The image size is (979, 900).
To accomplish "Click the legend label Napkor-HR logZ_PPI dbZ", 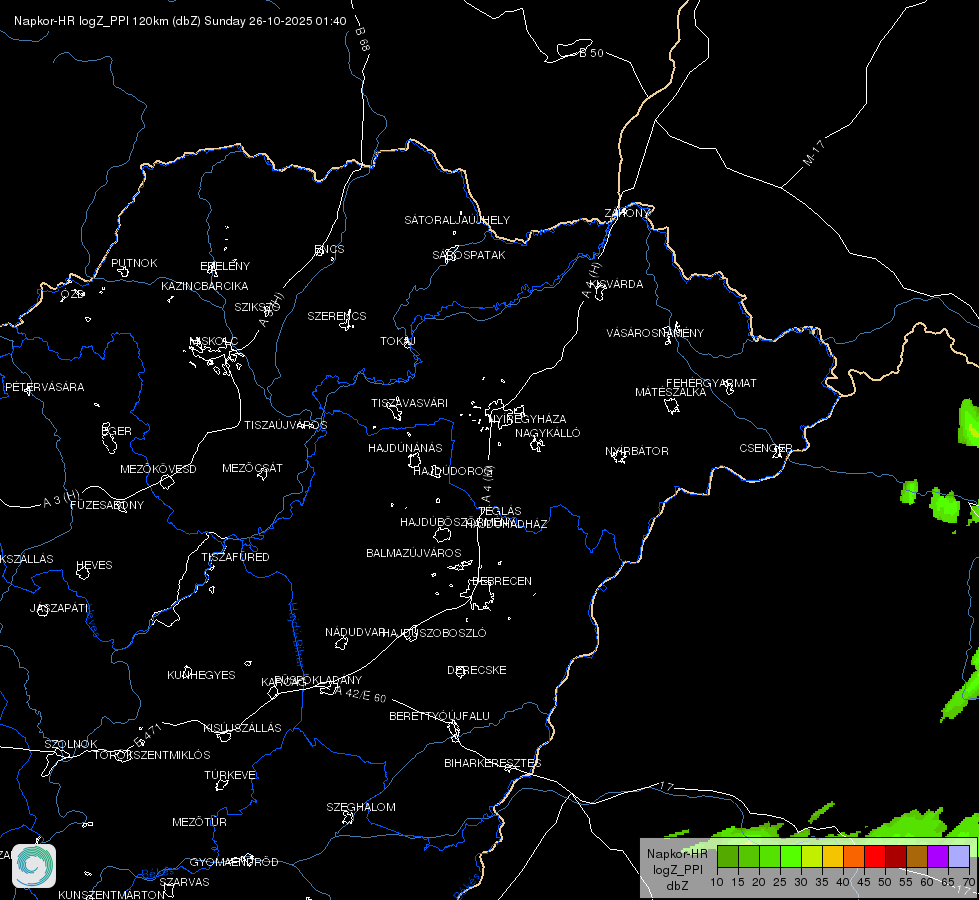I will click(x=677, y=869).
